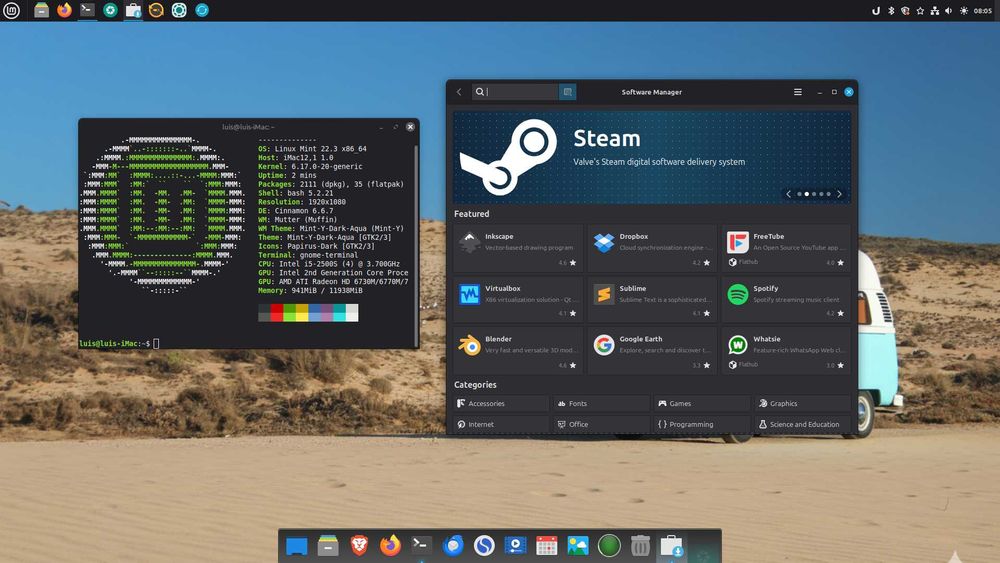The height and width of the screenshot is (563, 1000).
Task: Open Google Earth app card
Action: (652, 351)
